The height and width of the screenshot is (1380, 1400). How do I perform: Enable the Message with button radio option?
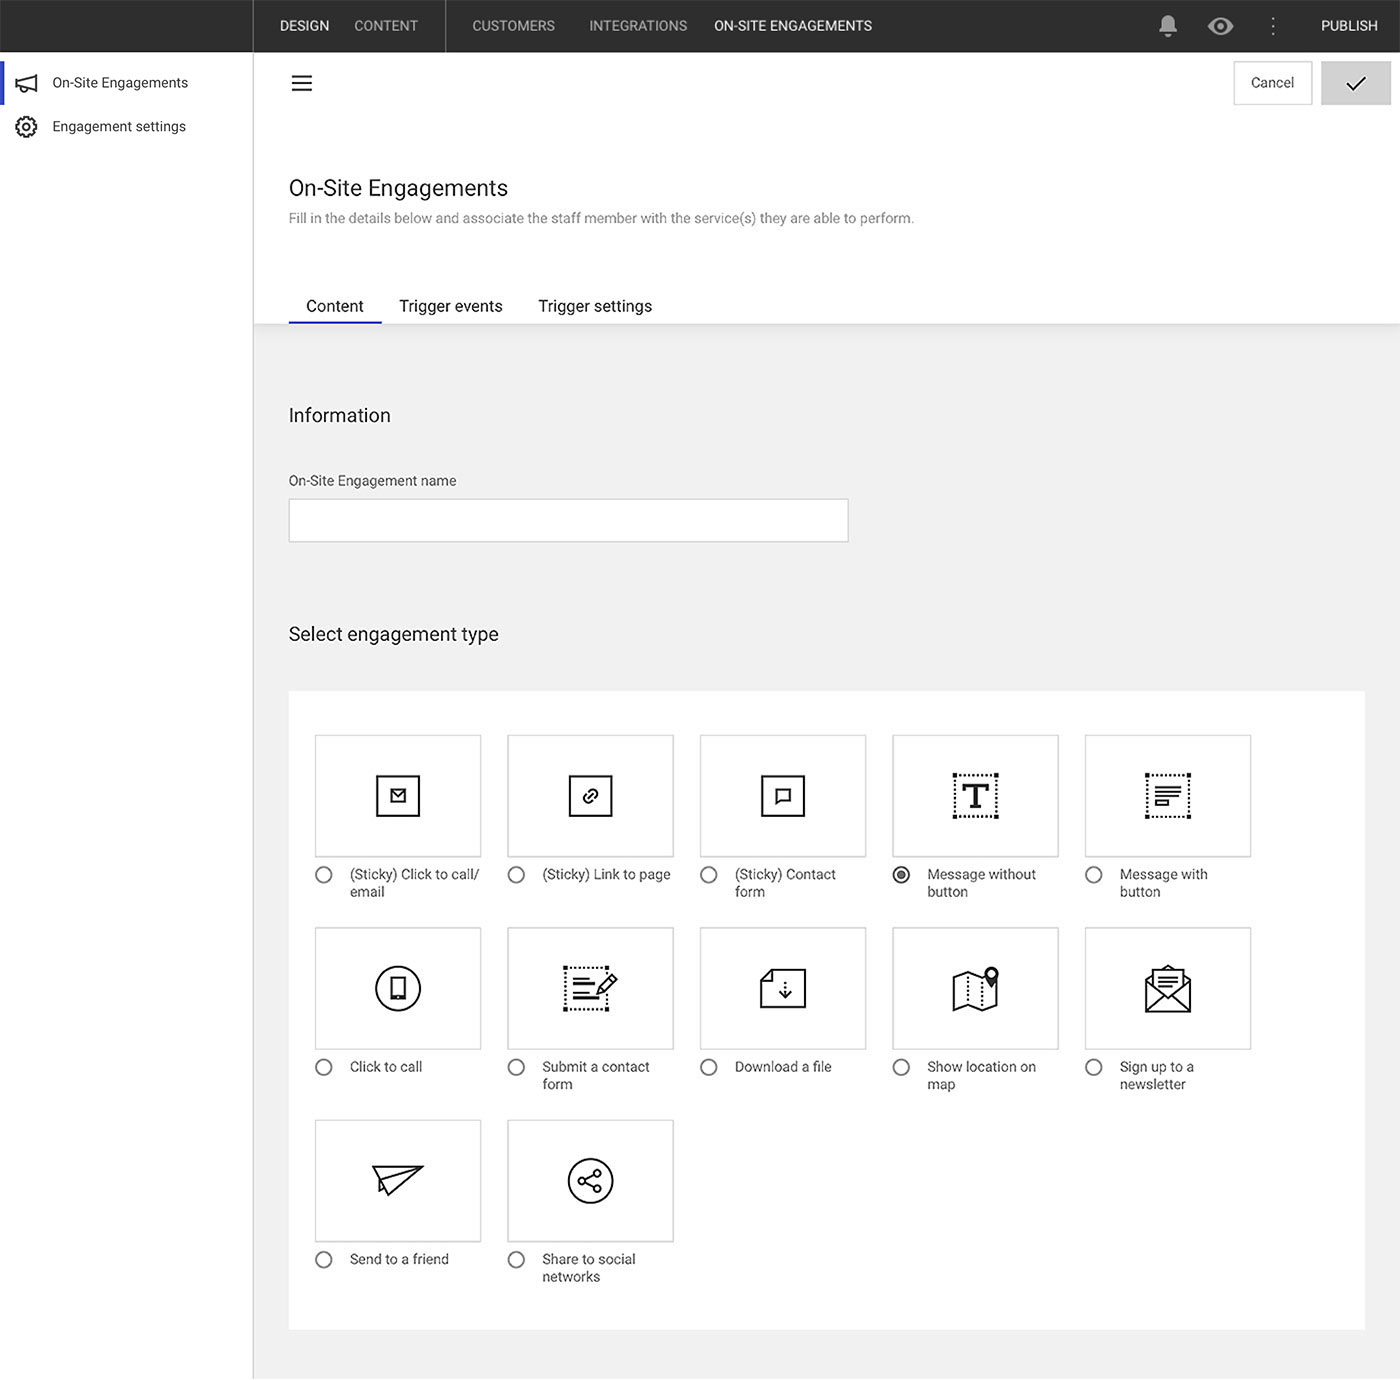(x=1094, y=875)
